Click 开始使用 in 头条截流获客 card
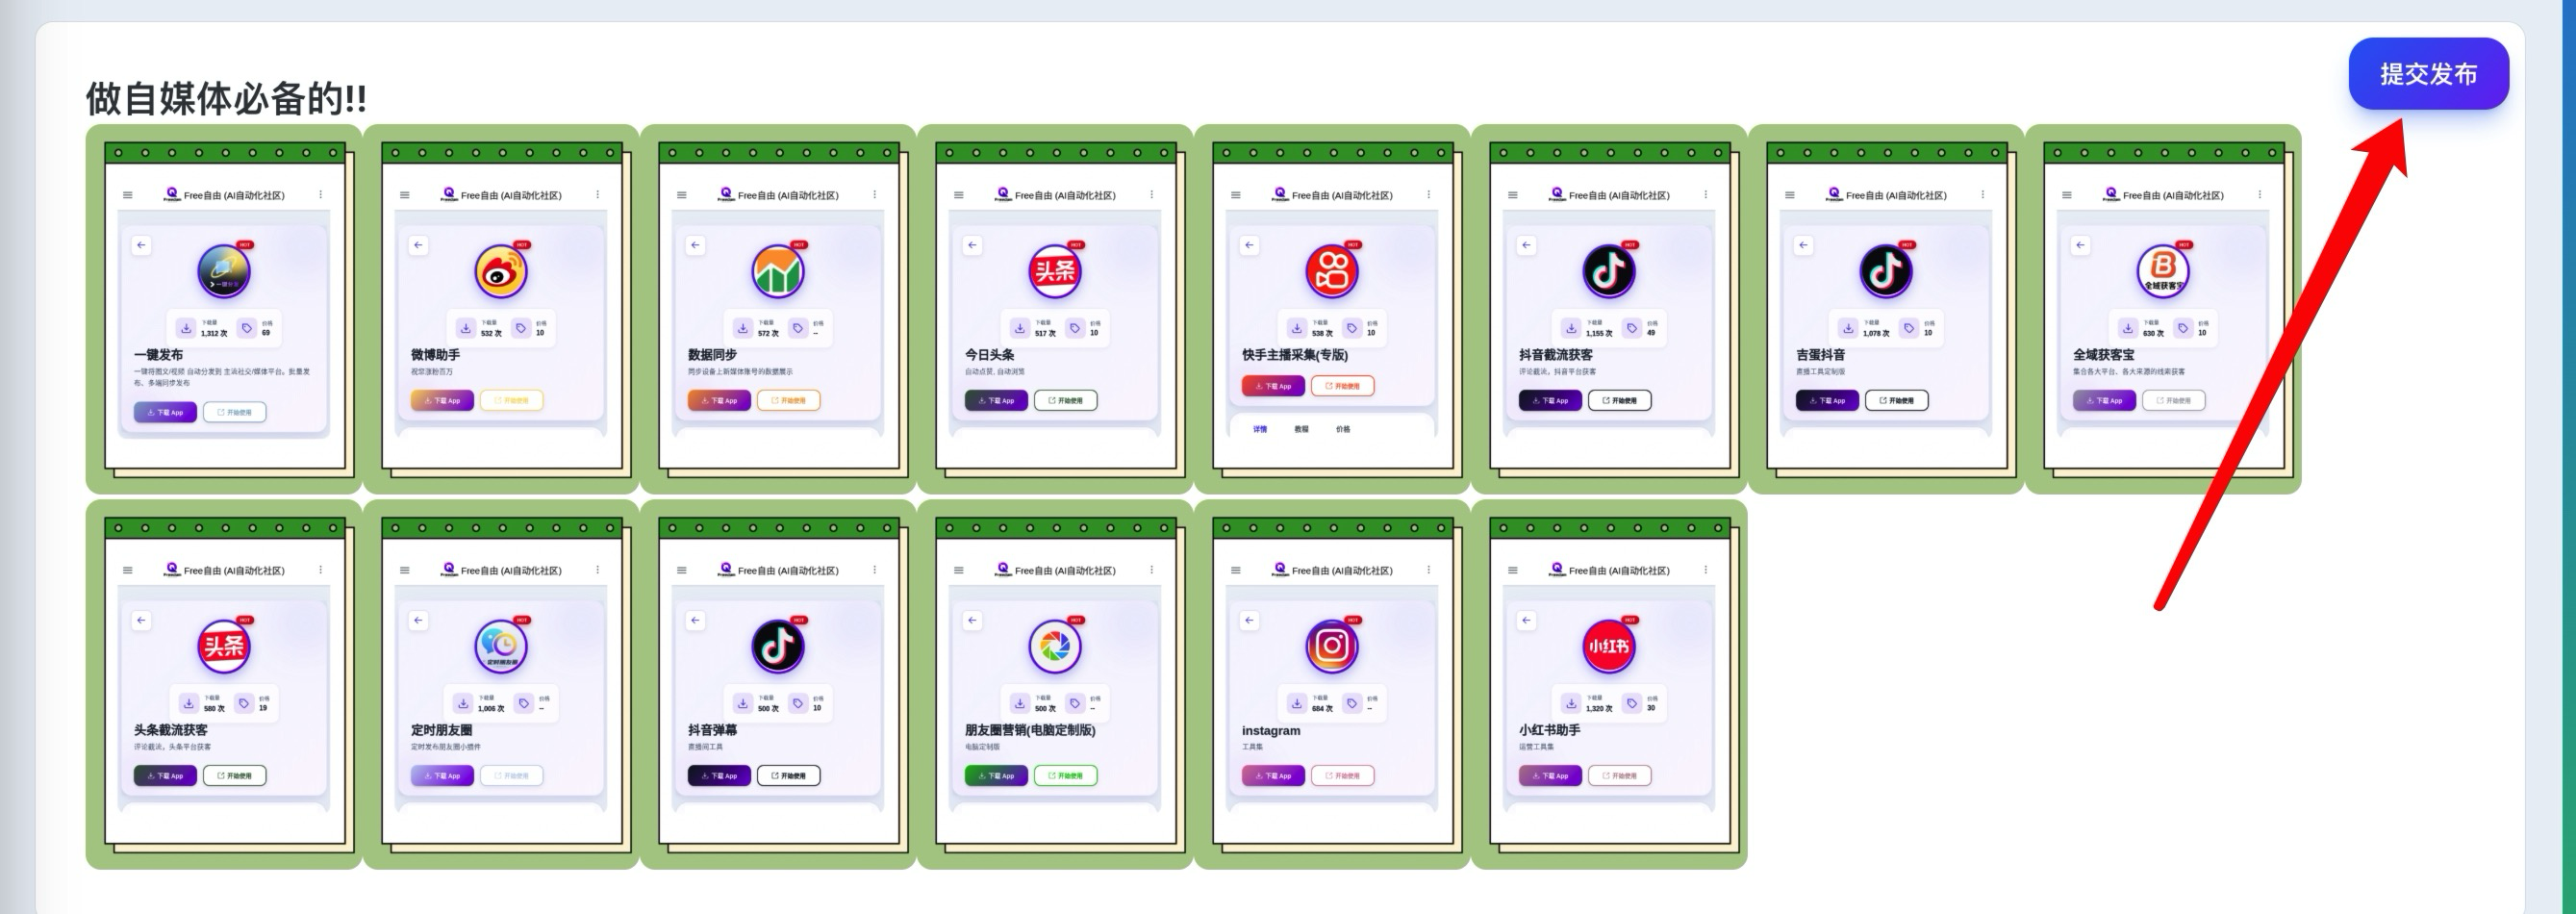This screenshot has height=914, width=2576. (x=235, y=776)
